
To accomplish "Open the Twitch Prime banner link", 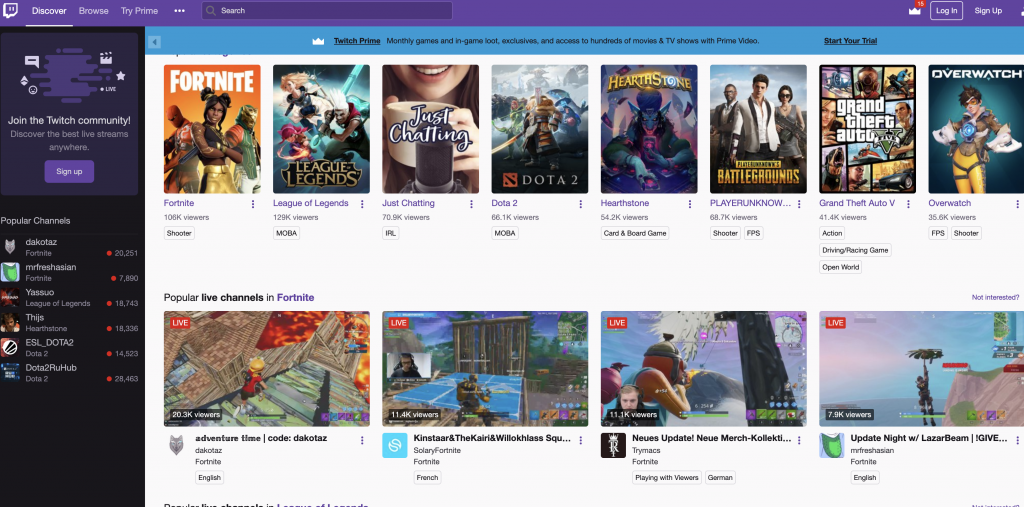I will point(357,41).
